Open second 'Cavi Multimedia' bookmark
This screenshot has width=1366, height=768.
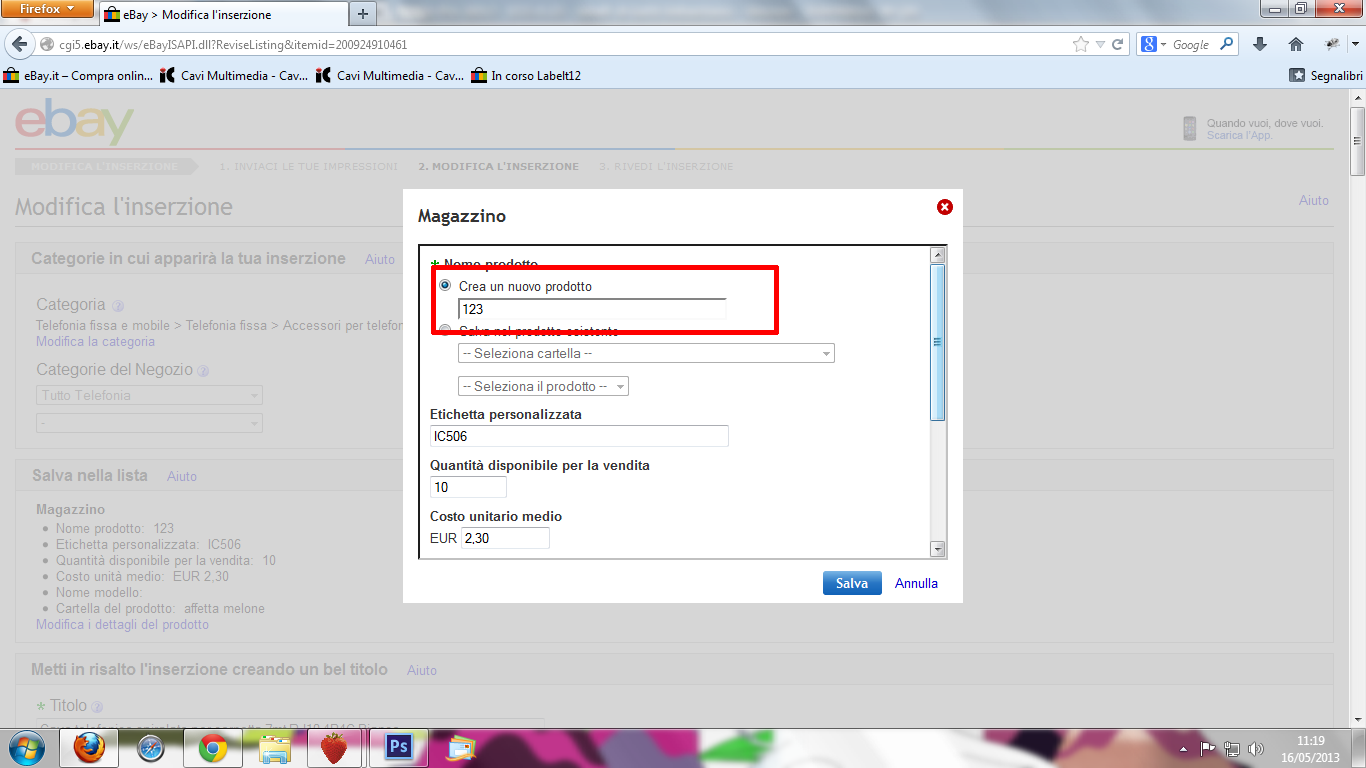pyautogui.click(x=389, y=75)
